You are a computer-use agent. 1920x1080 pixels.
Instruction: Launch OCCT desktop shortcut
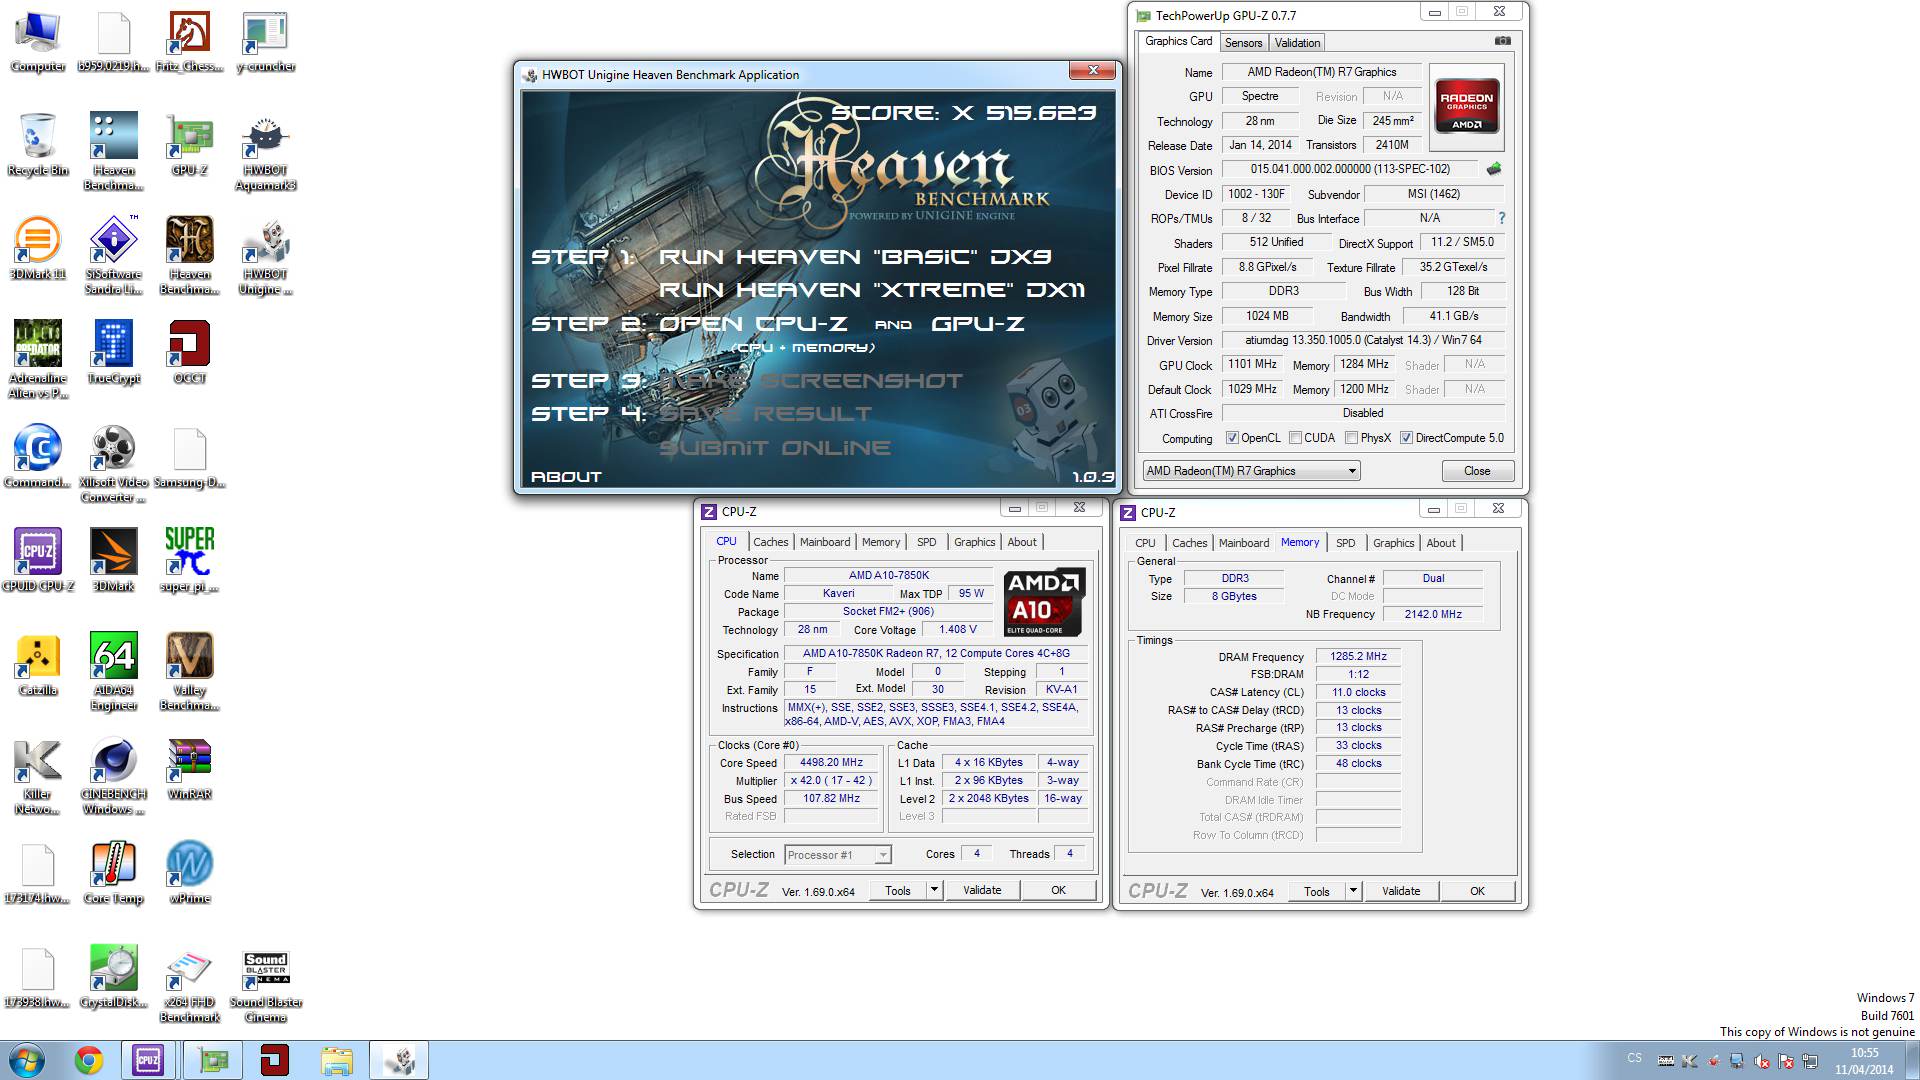[190, 353]
